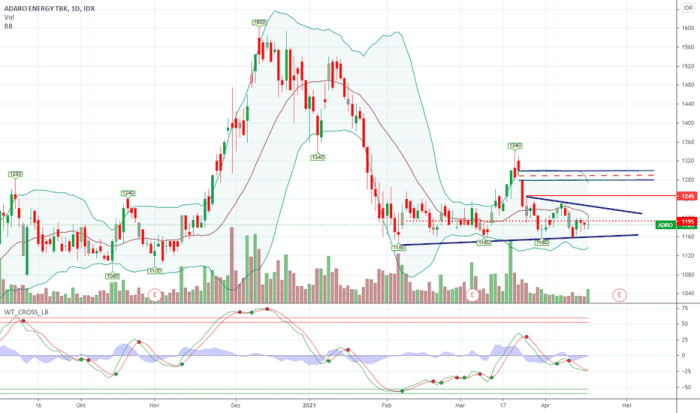Click the 1400 price axis label
This screenshot has height=413, width=700.
[x=688, y=123]
